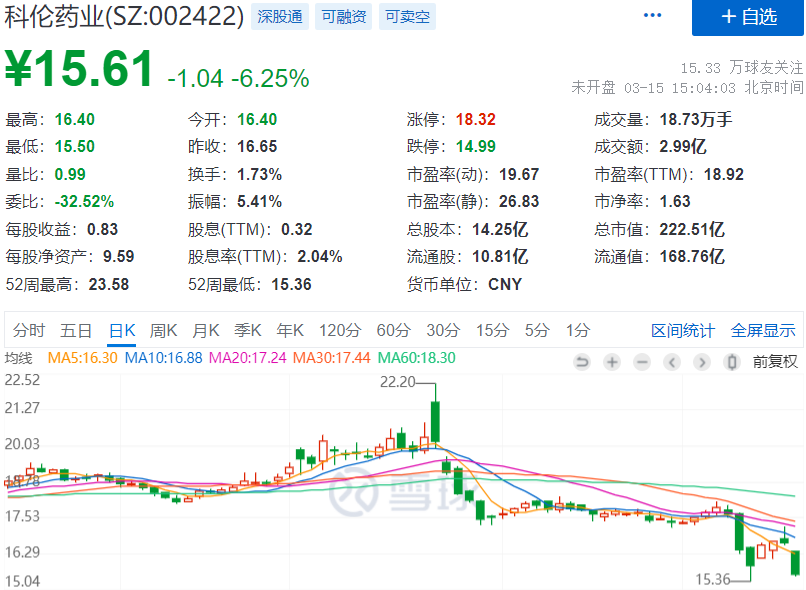This screenshot has height=590, width=806.
Task: Switch to the 5分 chart tab
Action: point(537,330)
